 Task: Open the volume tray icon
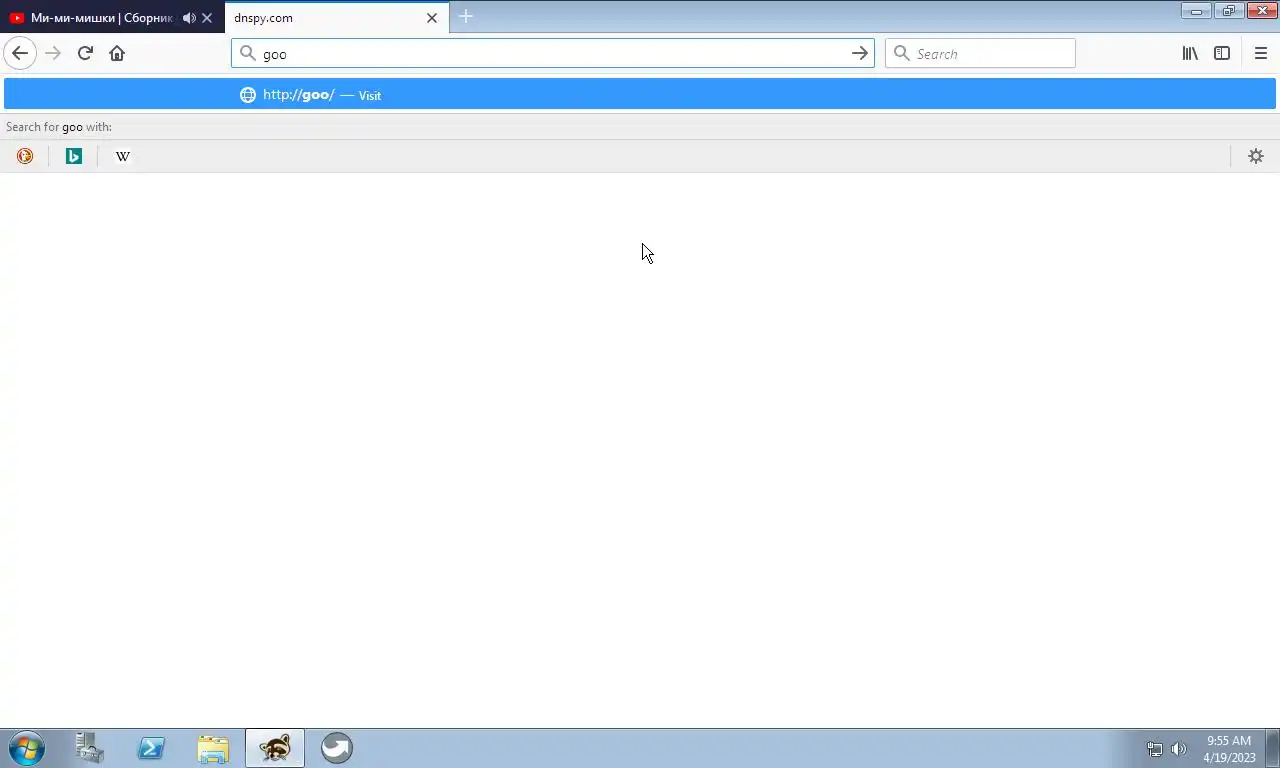1179,749
